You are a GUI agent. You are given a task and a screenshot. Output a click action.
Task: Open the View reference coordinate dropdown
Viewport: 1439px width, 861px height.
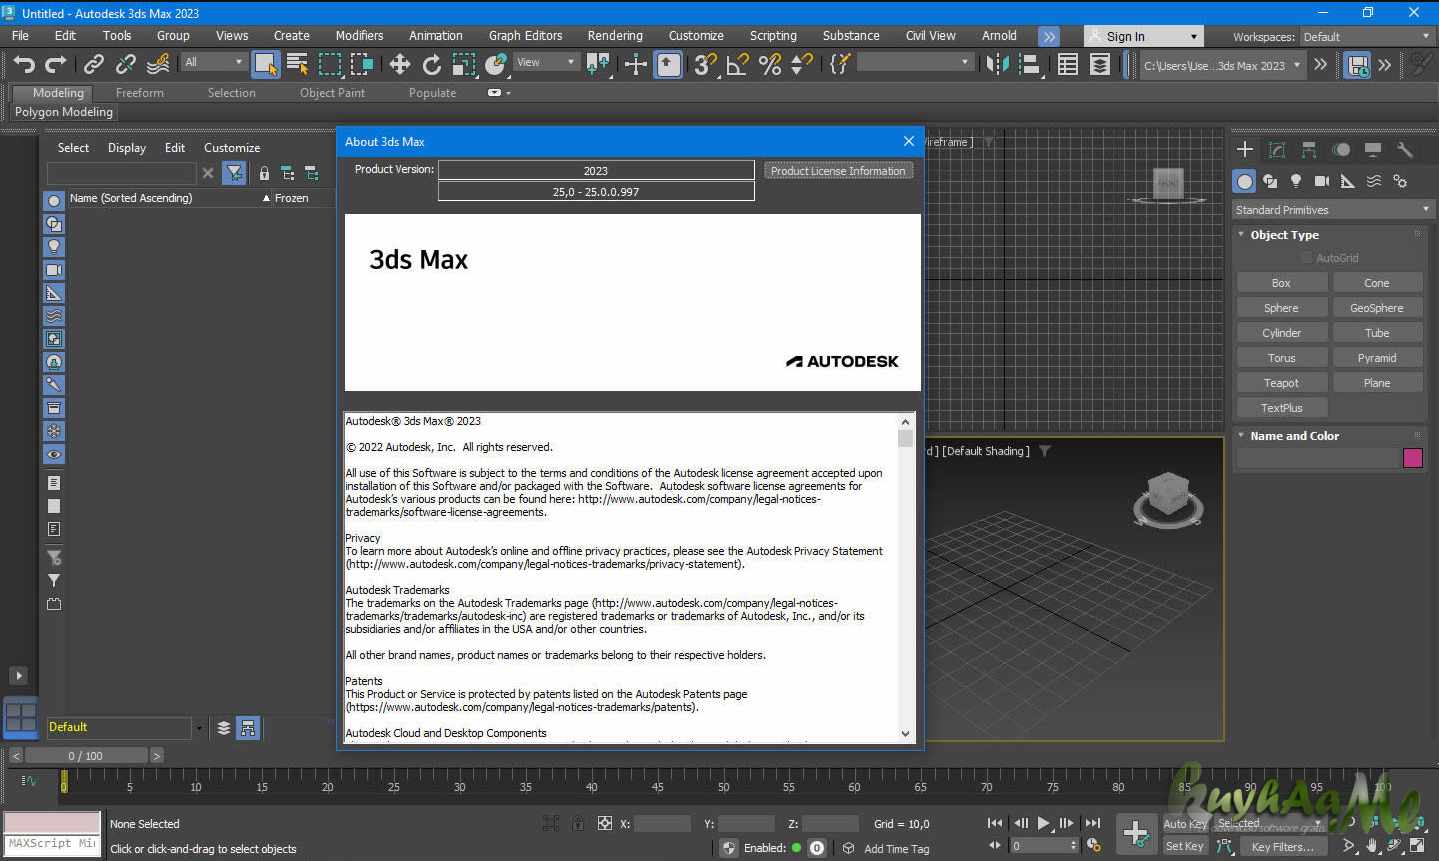[x=546, y=62]
